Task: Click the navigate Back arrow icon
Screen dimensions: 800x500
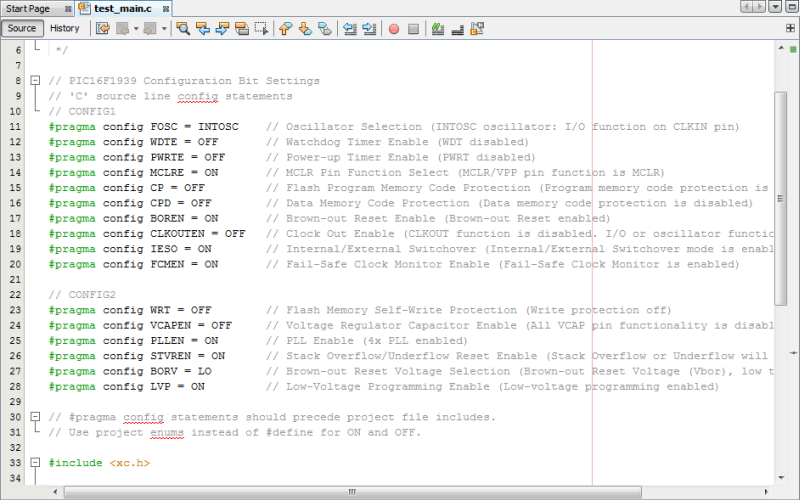Action: pos(122,29)
